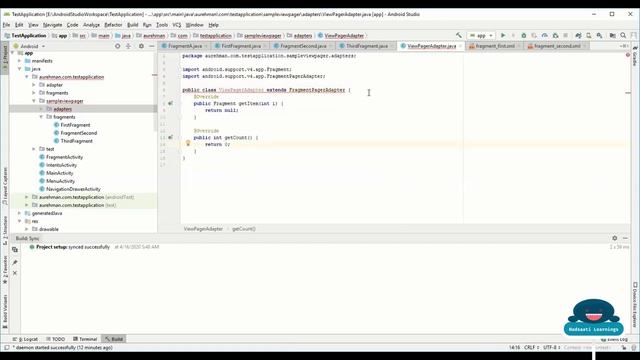The width and height of the screenshot is (640, 360).
Task: Switch to FirstFragment.java tab
Action: 240,46
